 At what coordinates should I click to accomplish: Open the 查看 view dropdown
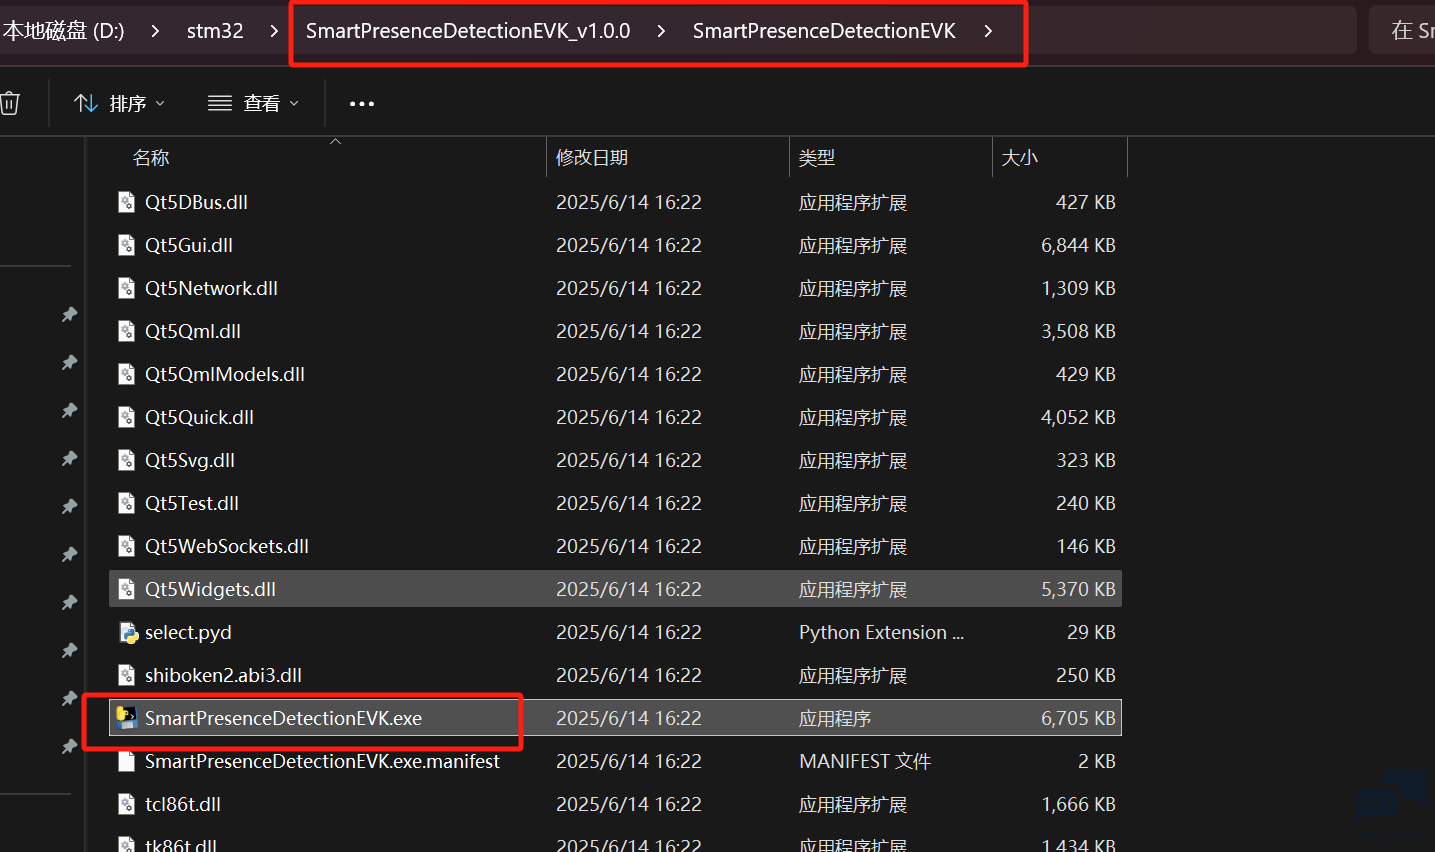253,104
